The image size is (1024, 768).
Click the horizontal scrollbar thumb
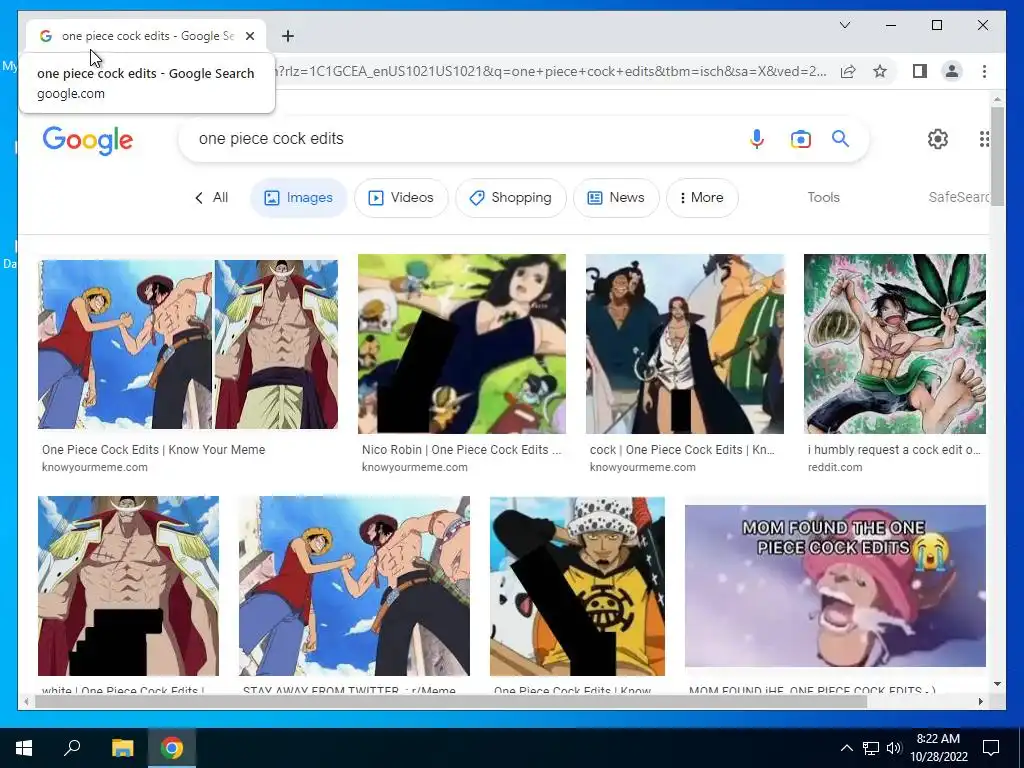451,701
